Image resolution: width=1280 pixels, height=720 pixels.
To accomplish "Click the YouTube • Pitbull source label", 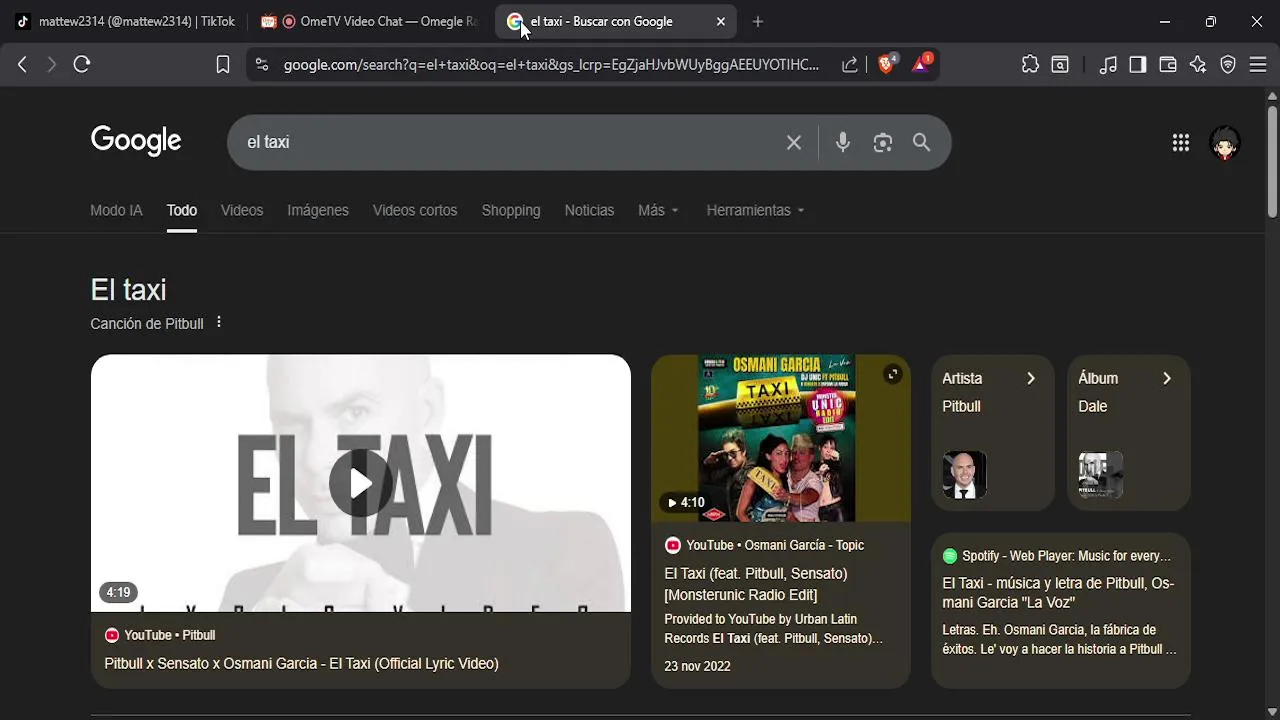I will (x=160, y=635).
